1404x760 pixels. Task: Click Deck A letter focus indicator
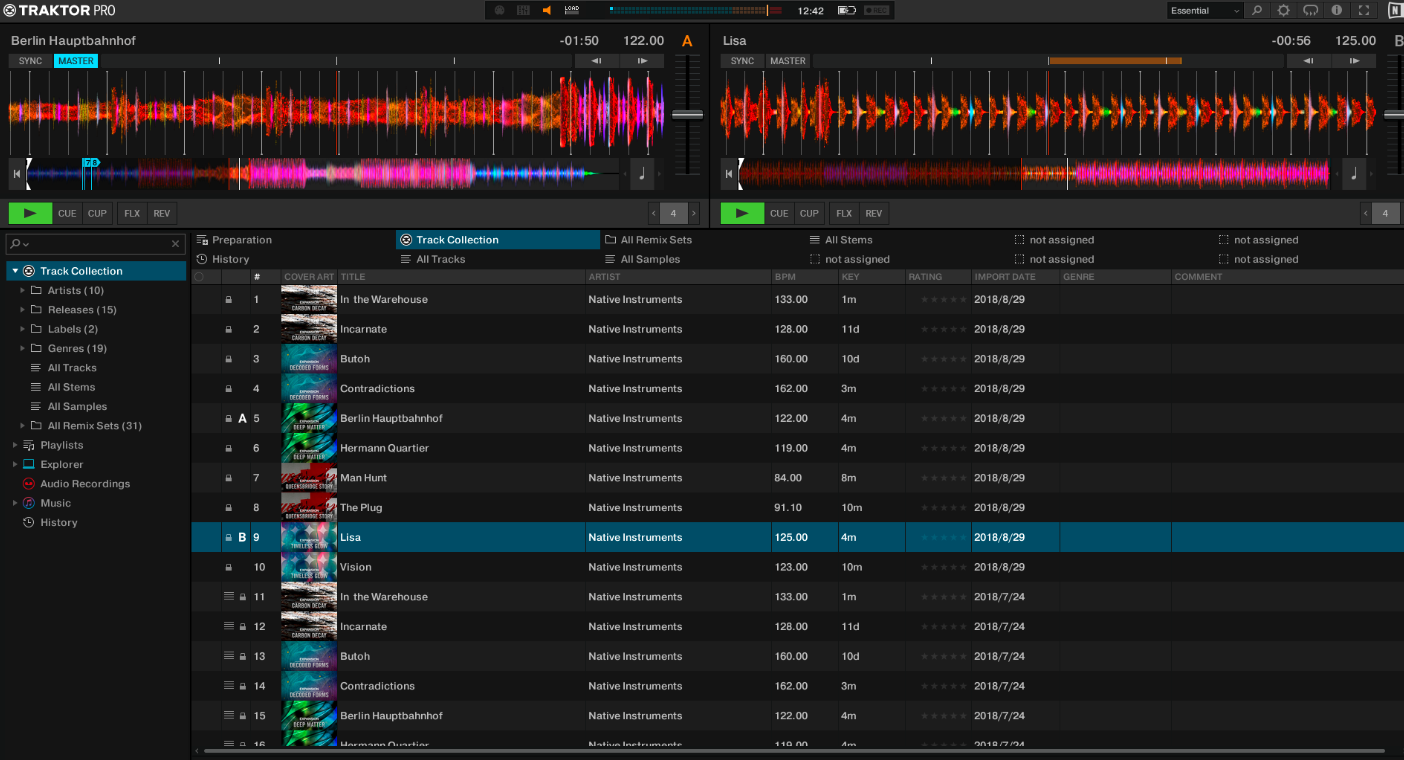pyautogui.click(x=687, y=41)
